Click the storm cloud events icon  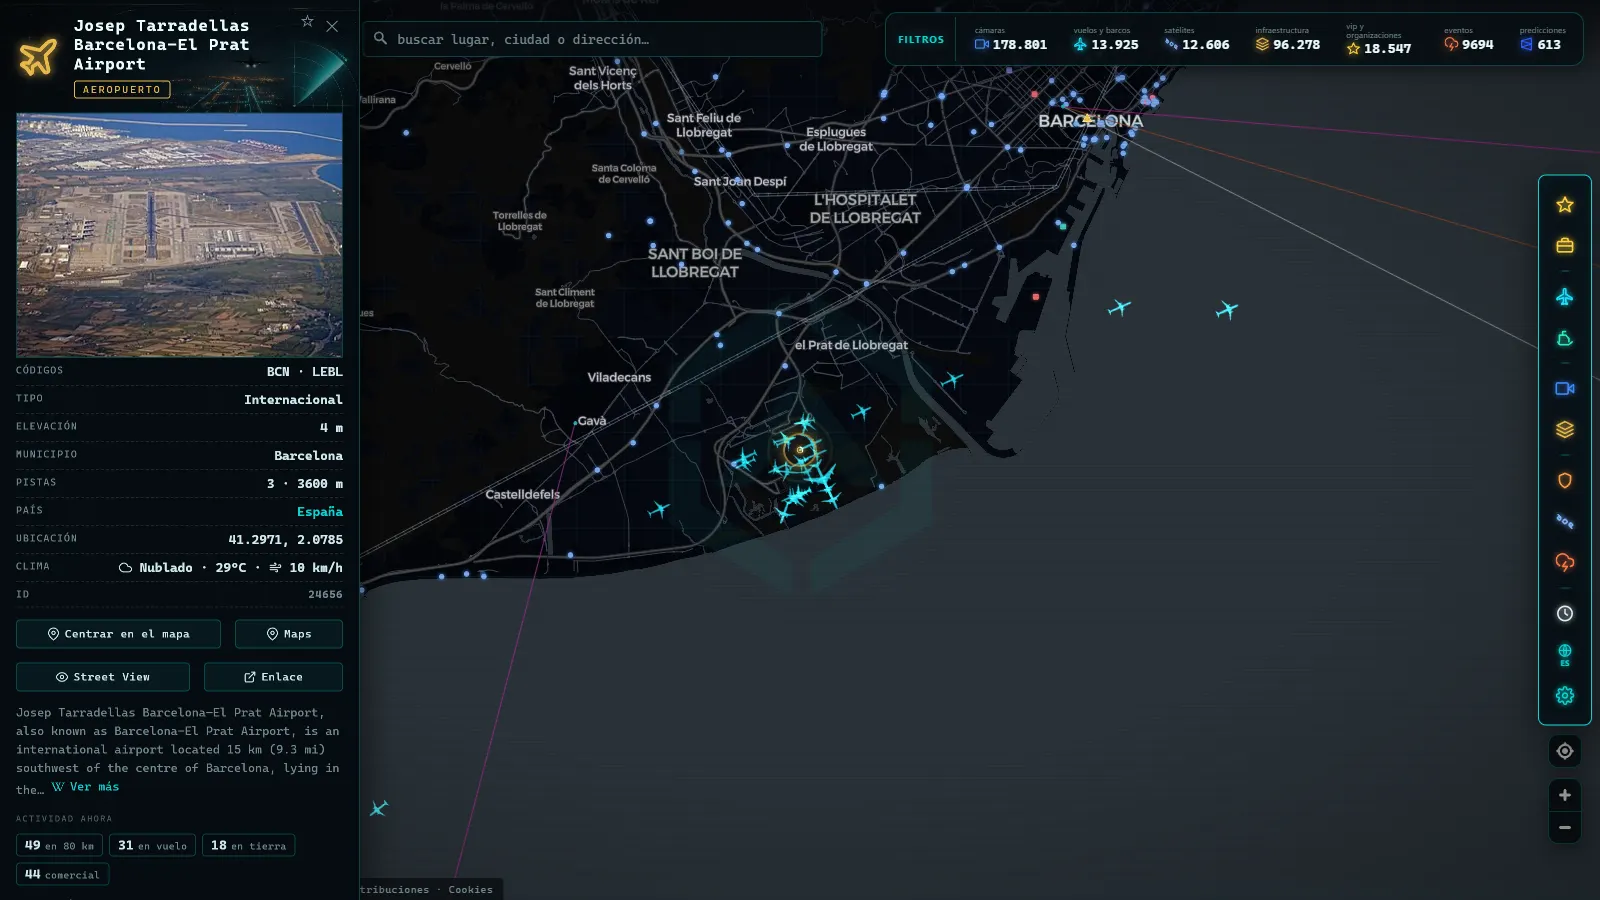(x=1565, y=562)
